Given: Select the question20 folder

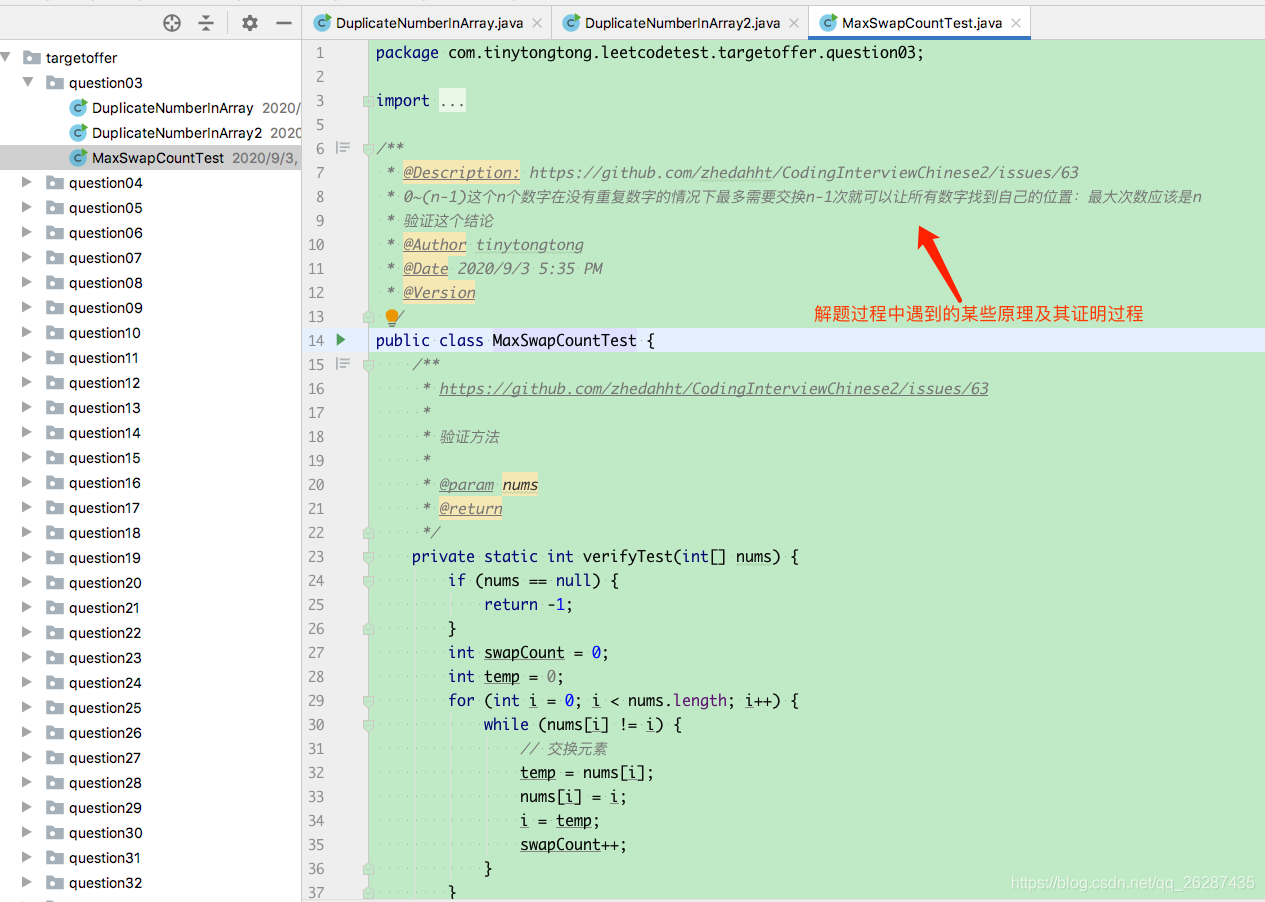Looking at the screenshot, I should click(x=104, y=583).
